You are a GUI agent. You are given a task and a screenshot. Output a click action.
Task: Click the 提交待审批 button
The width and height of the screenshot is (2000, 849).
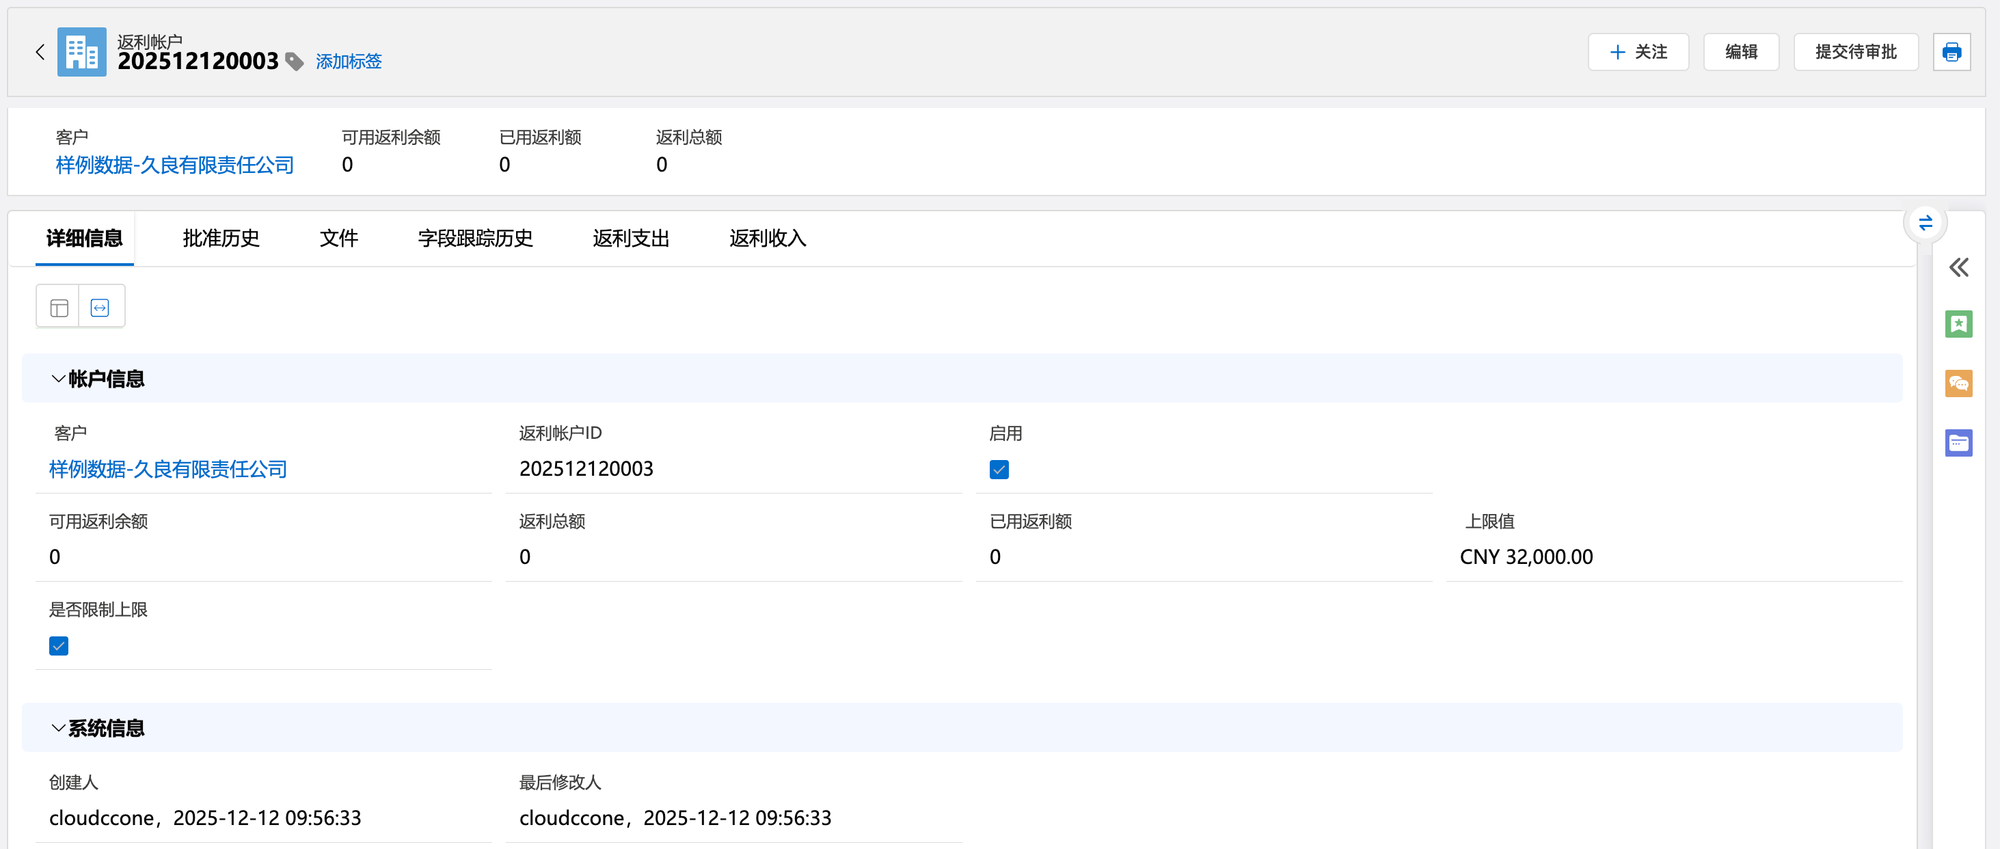pyautogui.click(x=1855, y=52)
